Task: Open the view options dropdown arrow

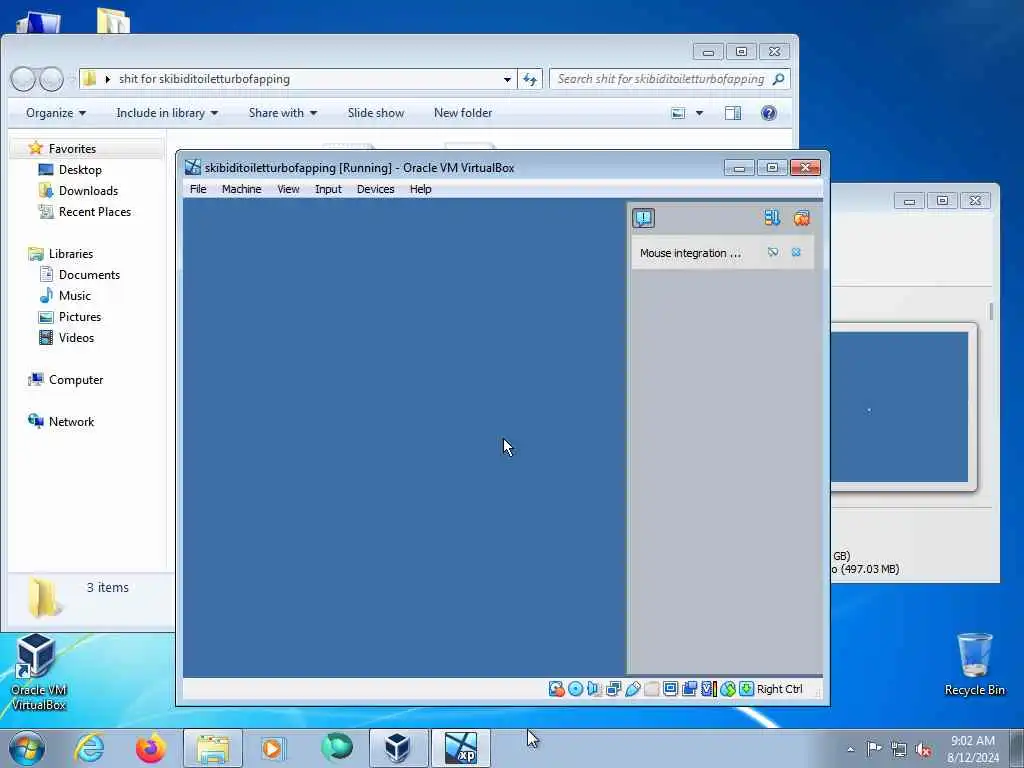Action: [x=699, y=113]
